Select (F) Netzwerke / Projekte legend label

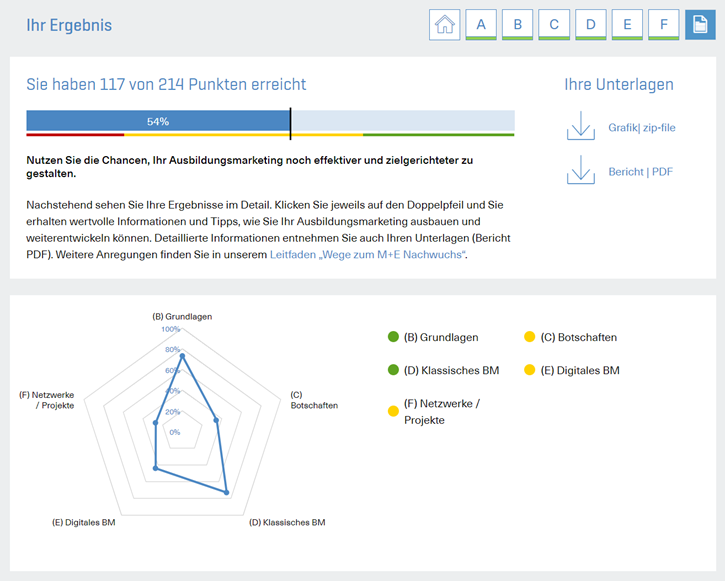(x=442, y=412)
